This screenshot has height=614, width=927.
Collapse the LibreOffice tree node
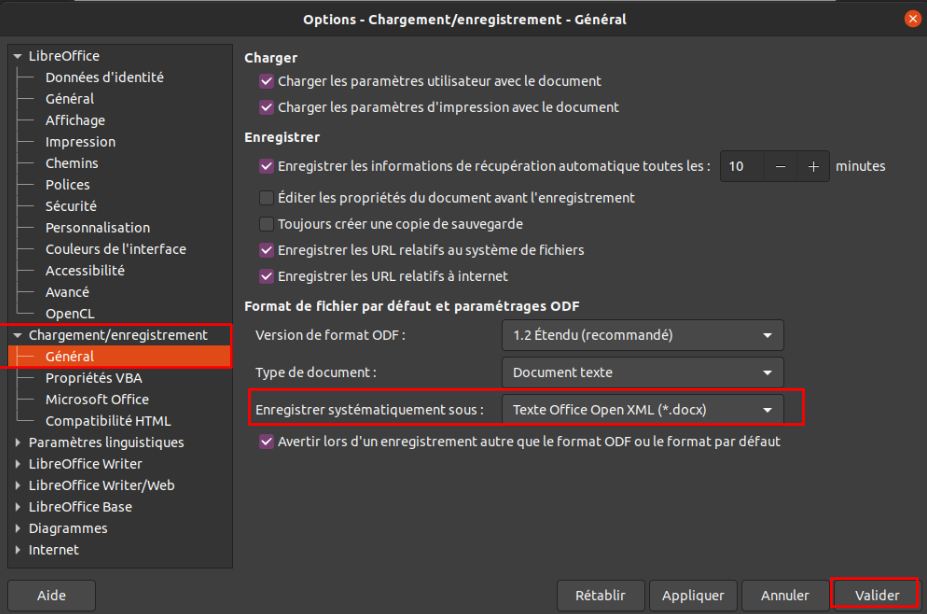coord(18,56)
